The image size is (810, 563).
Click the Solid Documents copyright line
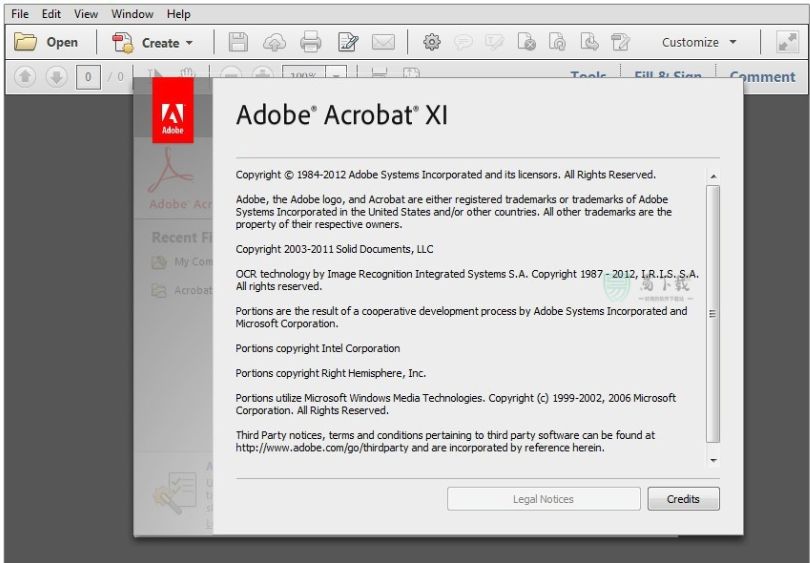point(334,249)
